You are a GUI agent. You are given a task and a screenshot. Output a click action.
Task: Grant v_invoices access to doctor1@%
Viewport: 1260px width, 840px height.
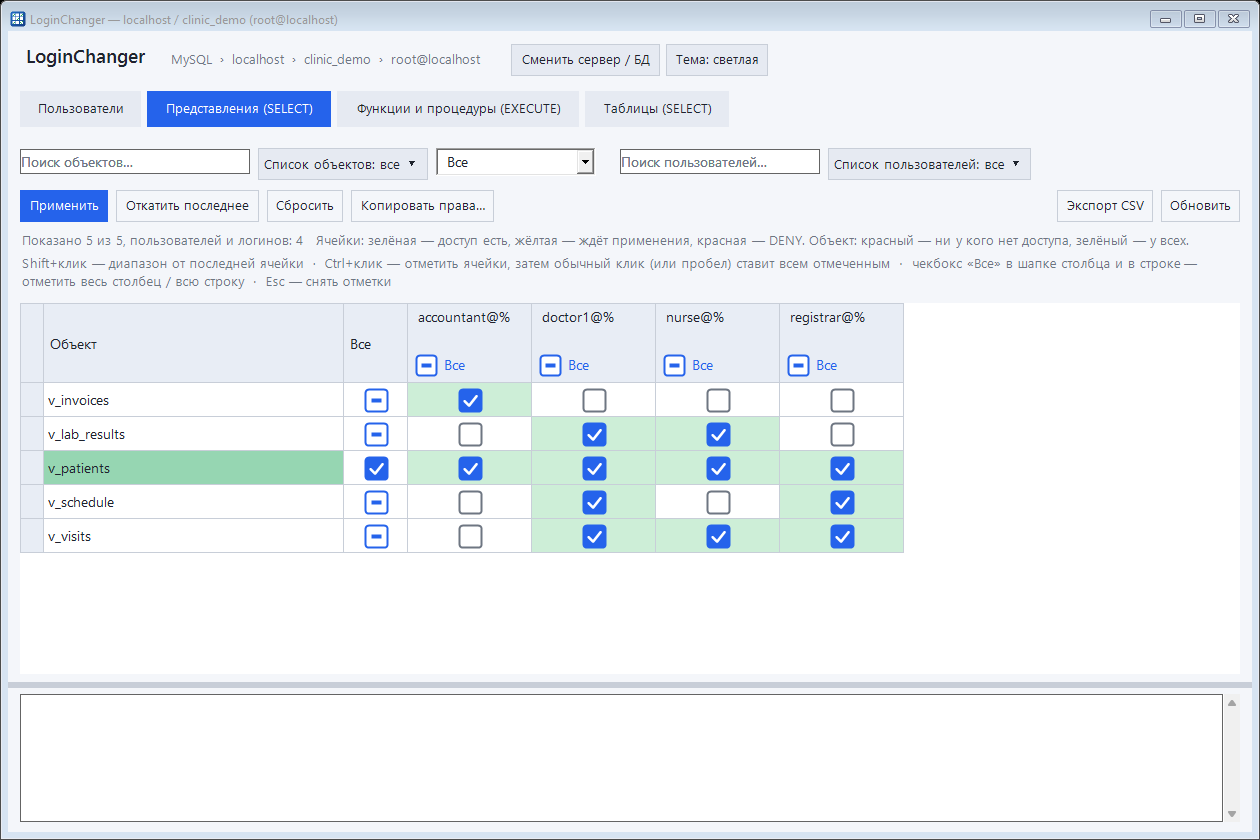click(594, 401)
